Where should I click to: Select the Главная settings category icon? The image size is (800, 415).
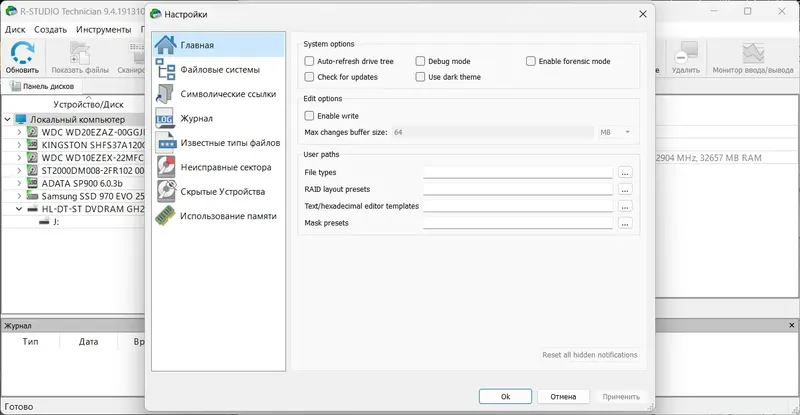(x=167, y=45)
